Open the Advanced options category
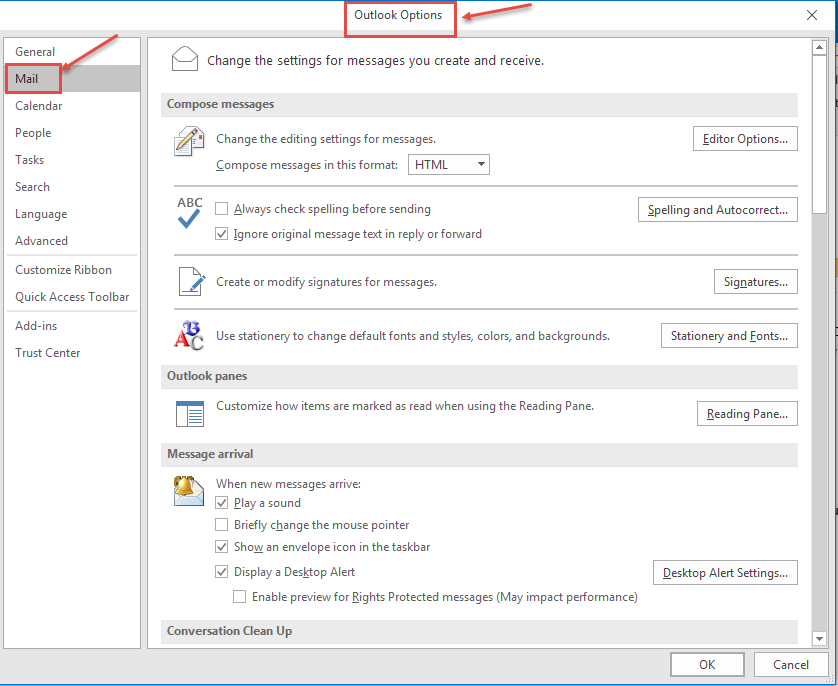This screenshot has height=686, width=838. [x=72, y=240]
